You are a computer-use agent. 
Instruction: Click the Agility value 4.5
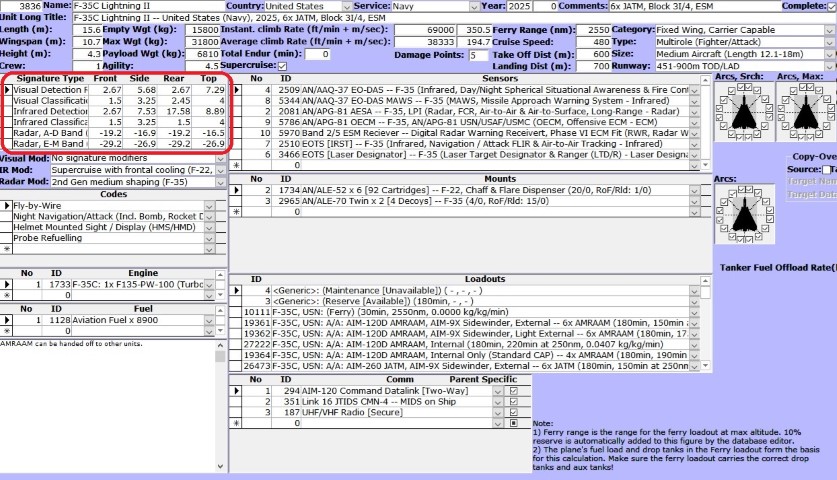tap(202, 66)
